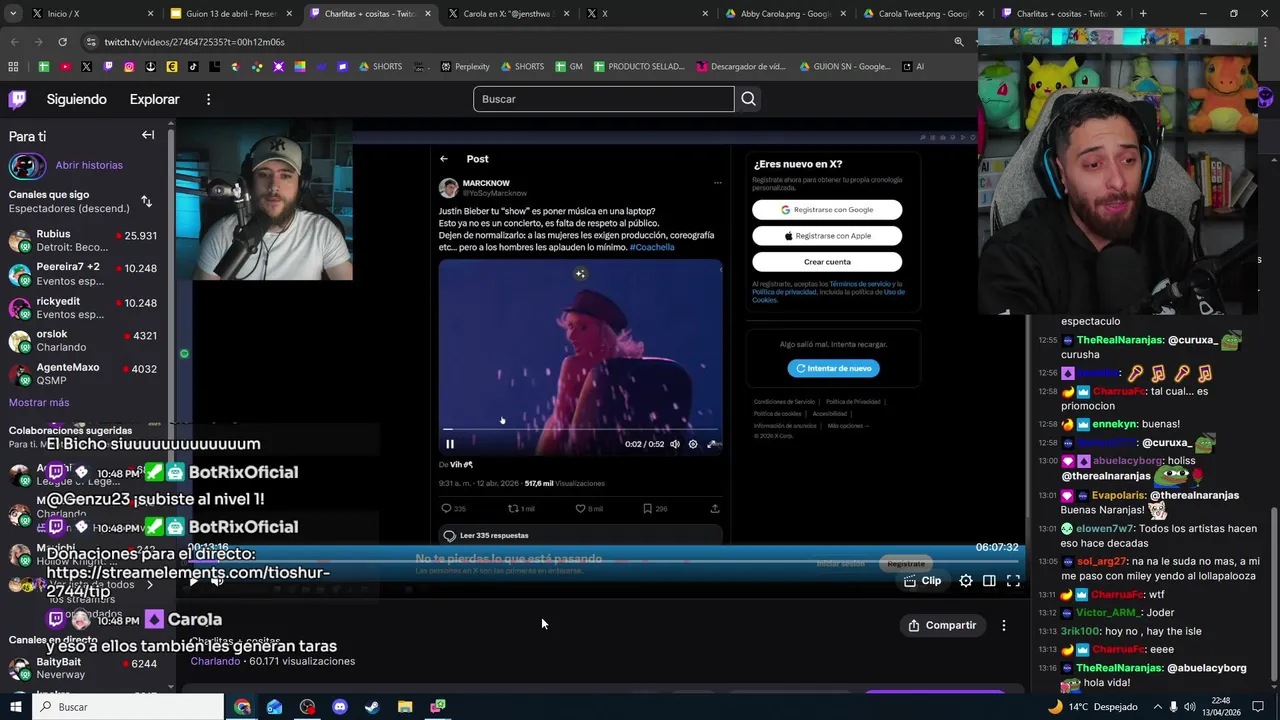Image resolution: width=1280 pixels, height=720 pixels.
Task: Collapse the Para ti sidebar
Action: pyautogui.click(x=148, y=135)
